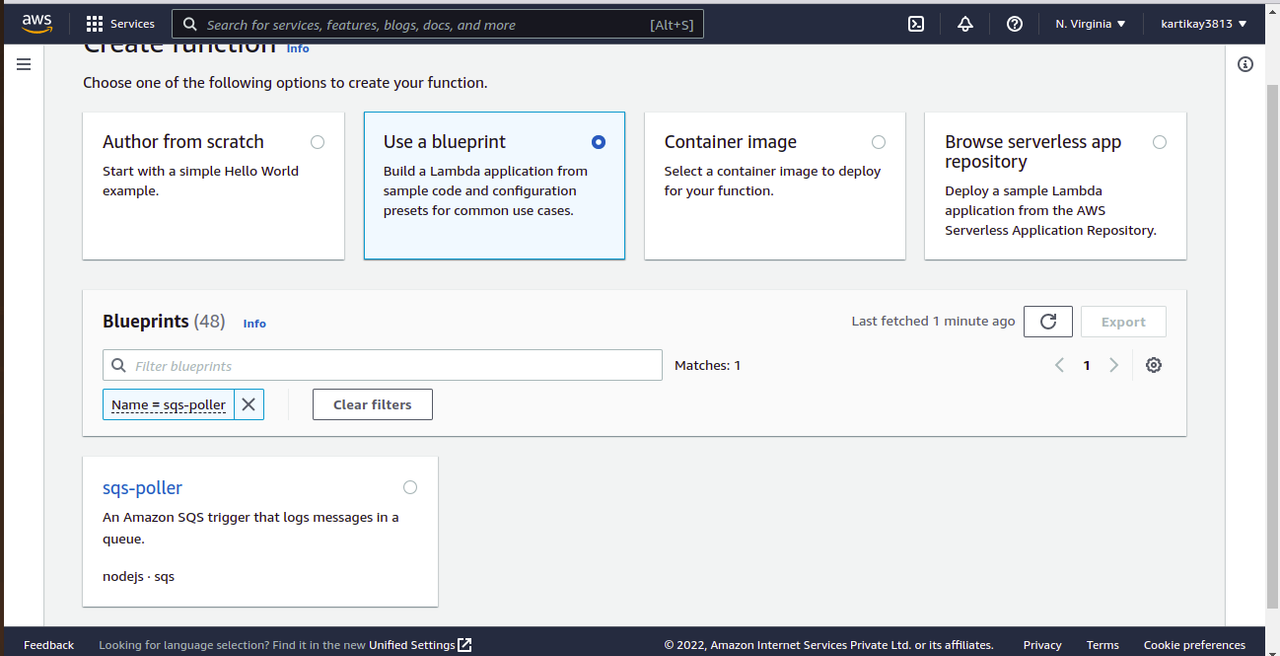Open the N. Virginia region dropdown
The height and width of the screenshot is (656, 1280).
(x=1090, y=24)
